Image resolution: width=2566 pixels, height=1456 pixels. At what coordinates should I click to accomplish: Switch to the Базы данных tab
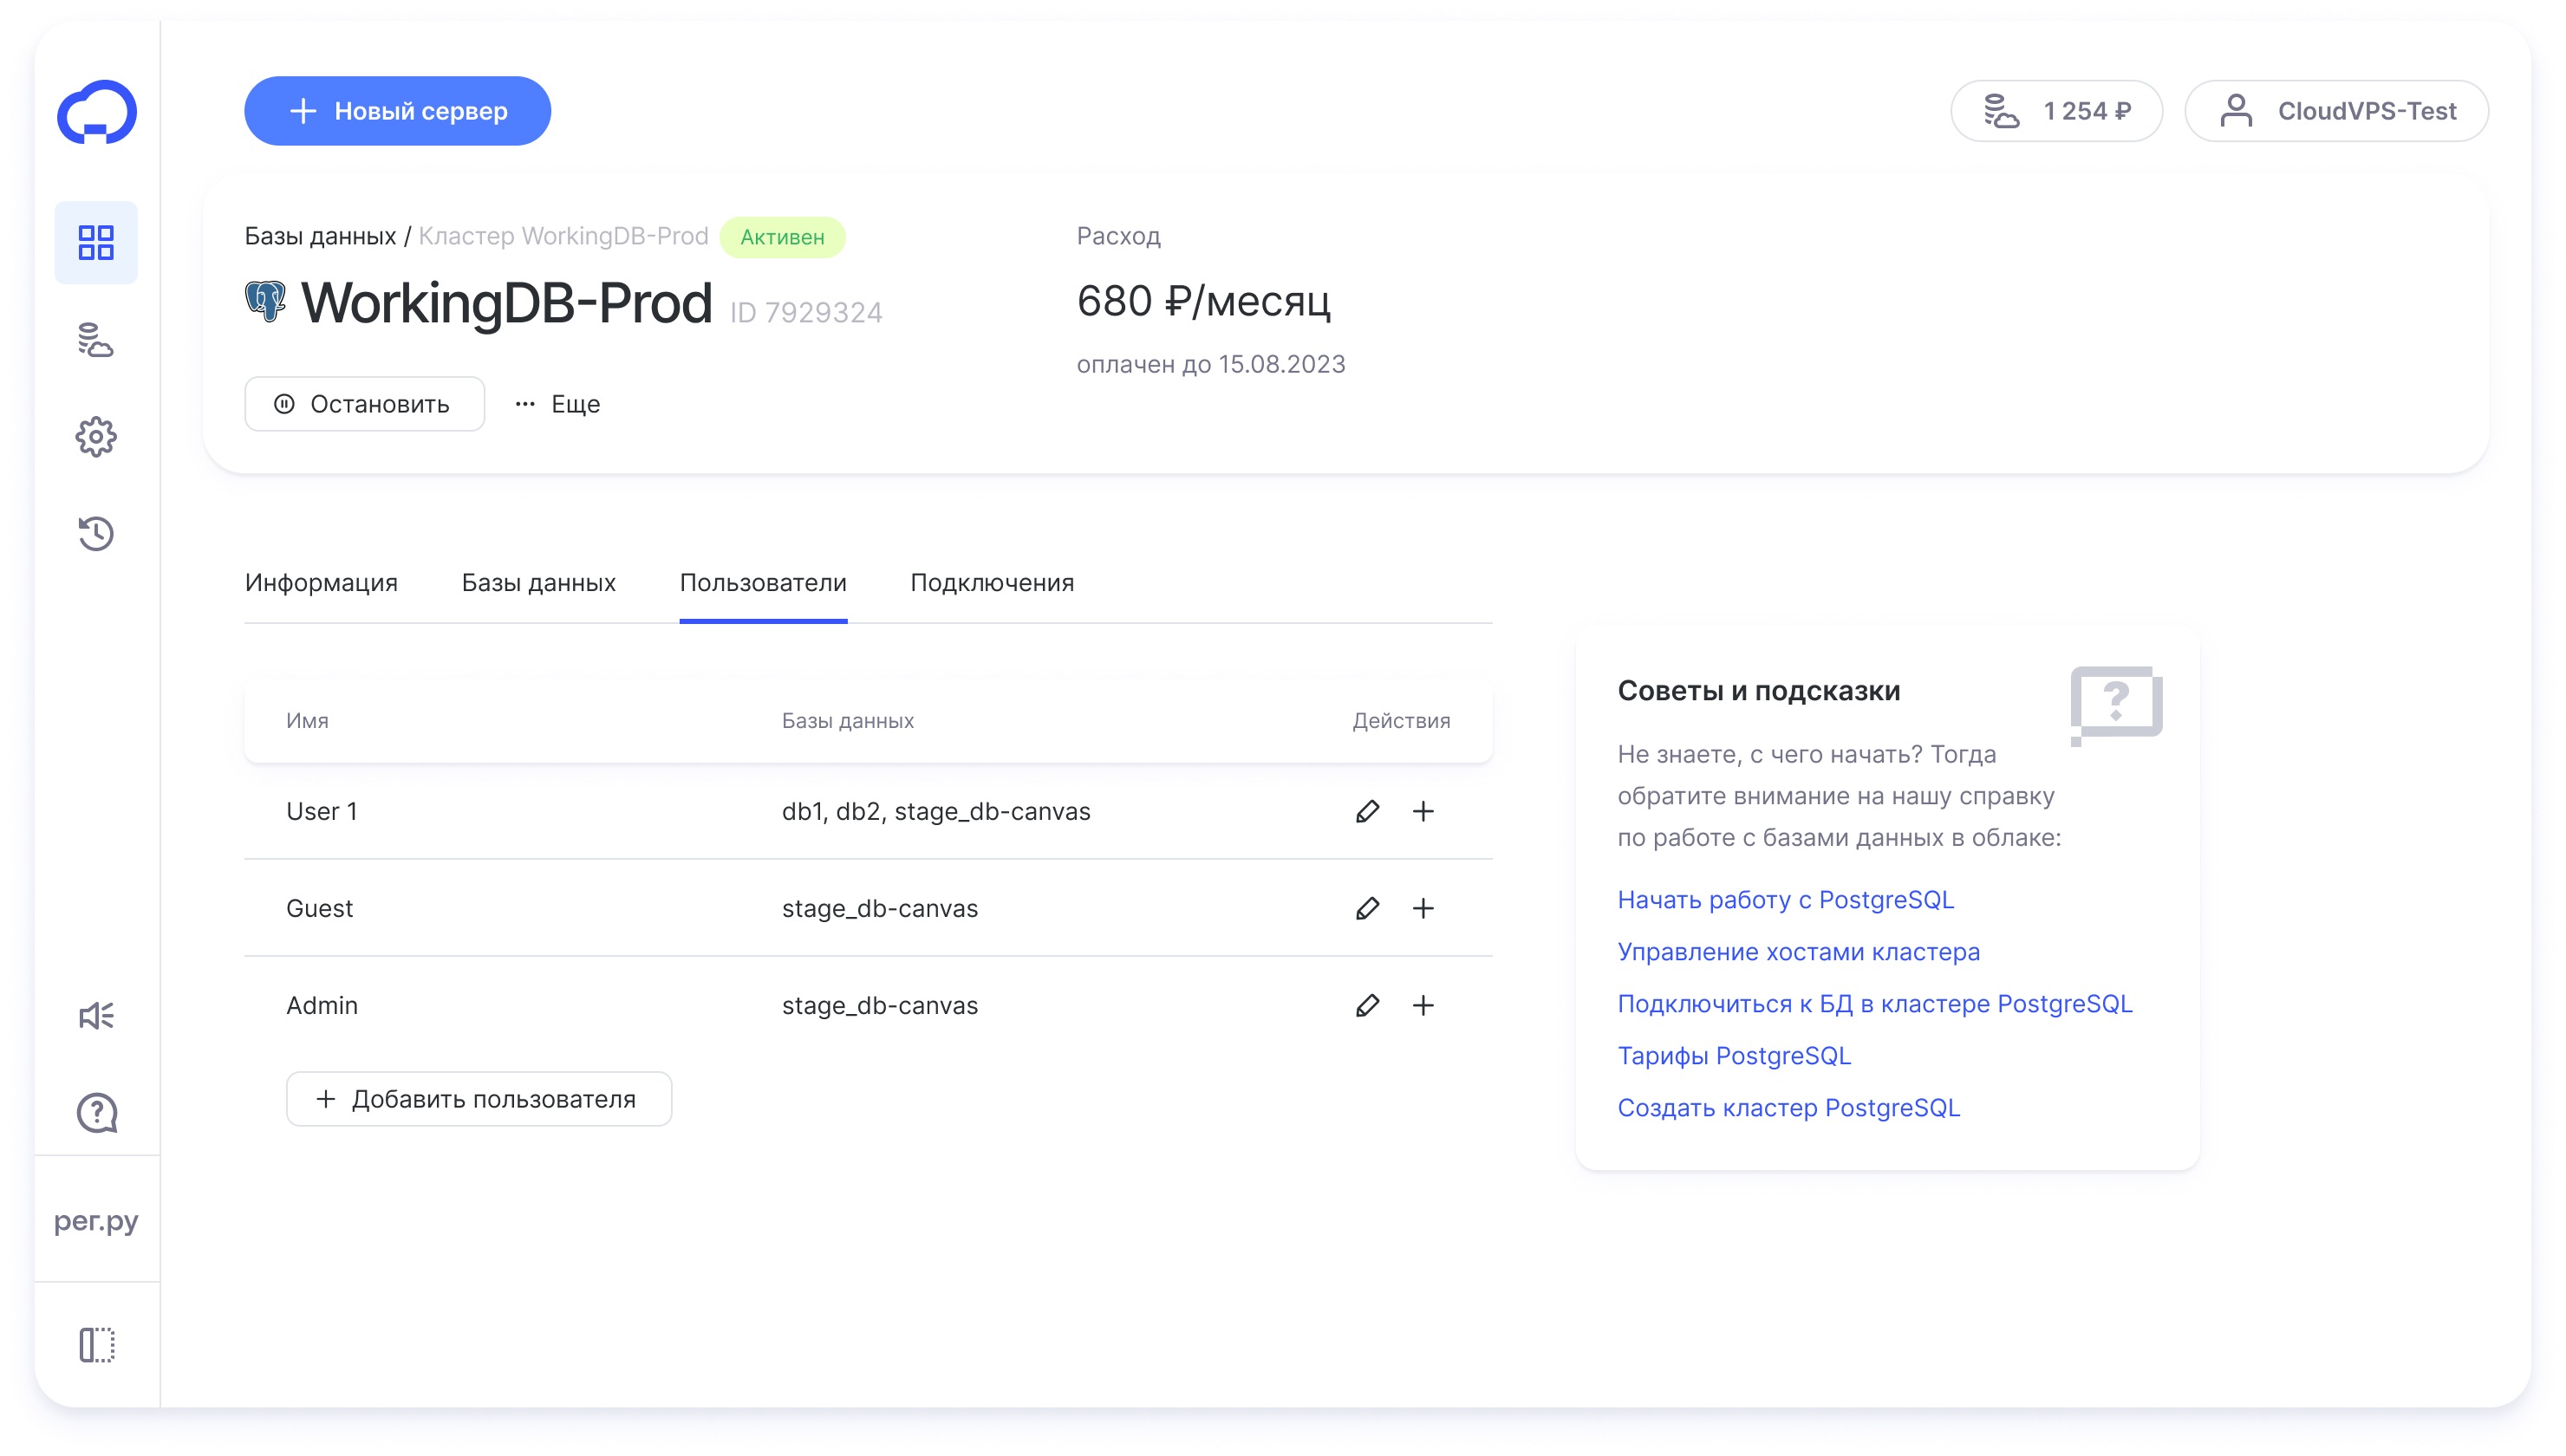[538, 583]
